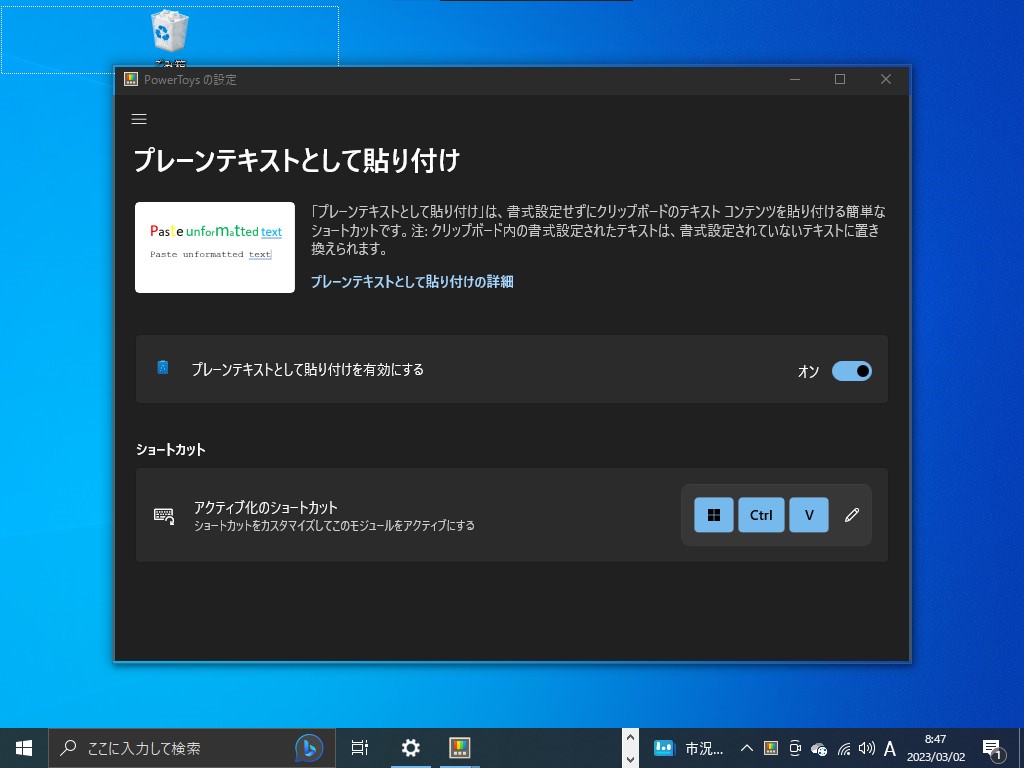Click the PowerToys icon in the title bar
The width and height of the screenshot is (1024, 768).
[130, 79]
